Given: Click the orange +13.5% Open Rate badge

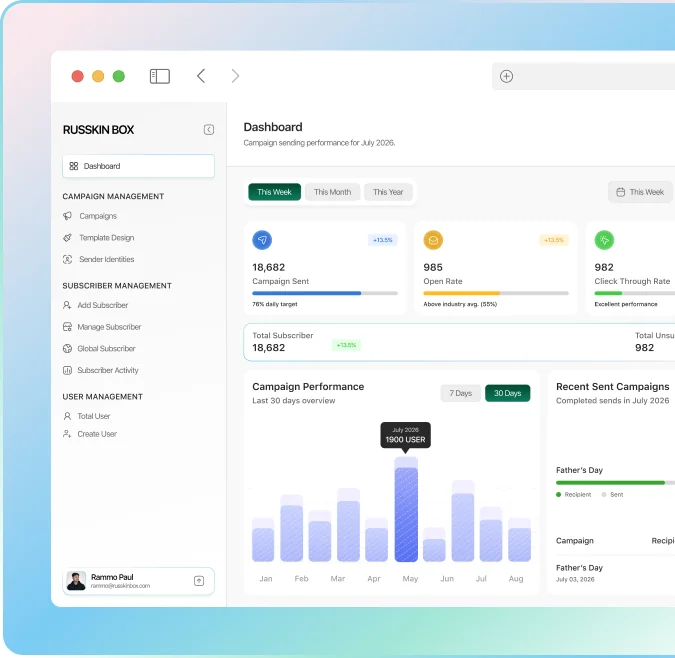Looking at the screenshot, I should click(x=554, y=240).
